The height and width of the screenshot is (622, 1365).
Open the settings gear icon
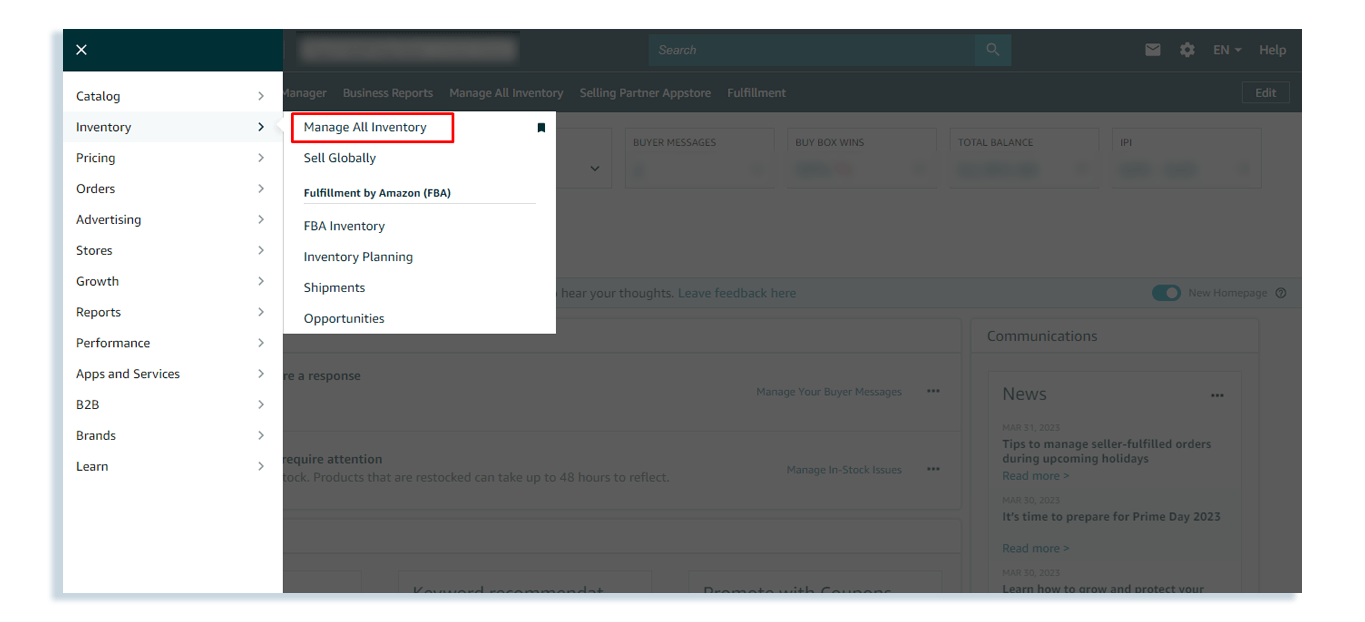click(1187, 50)
